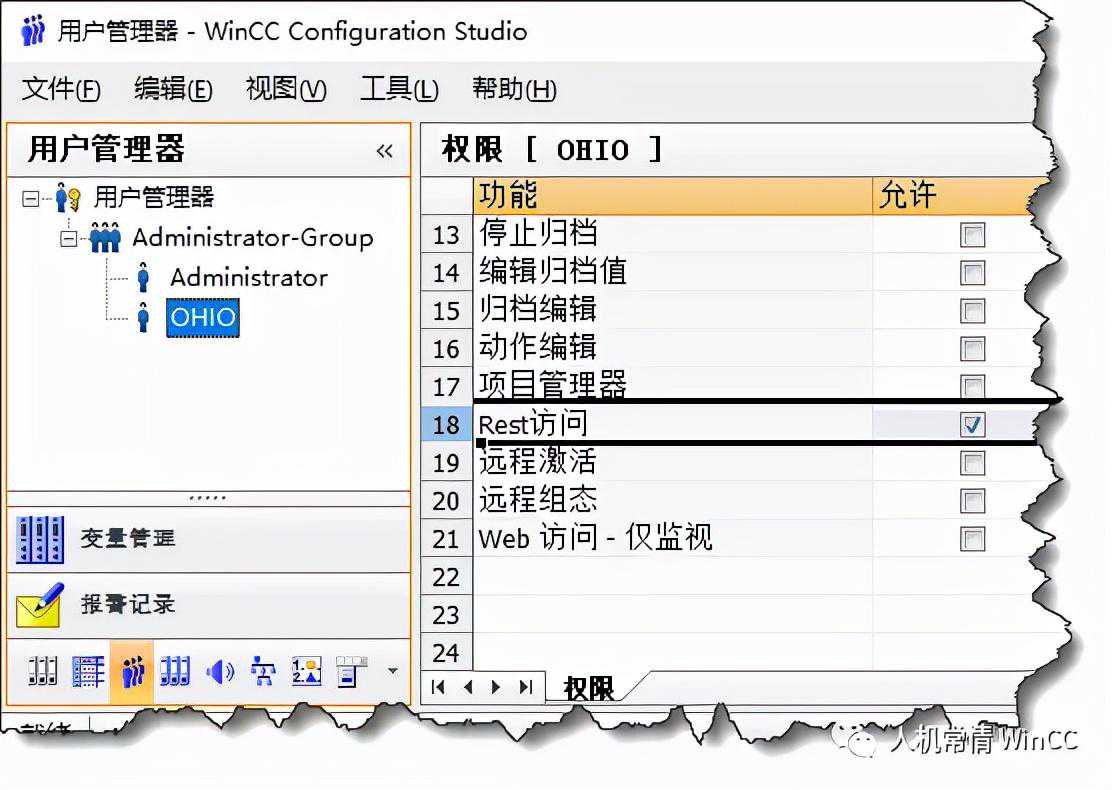This screenshot has width=1112, height=790.
Task: Open the speaker Horn editor icon
Action: click(x=219, y=672)
